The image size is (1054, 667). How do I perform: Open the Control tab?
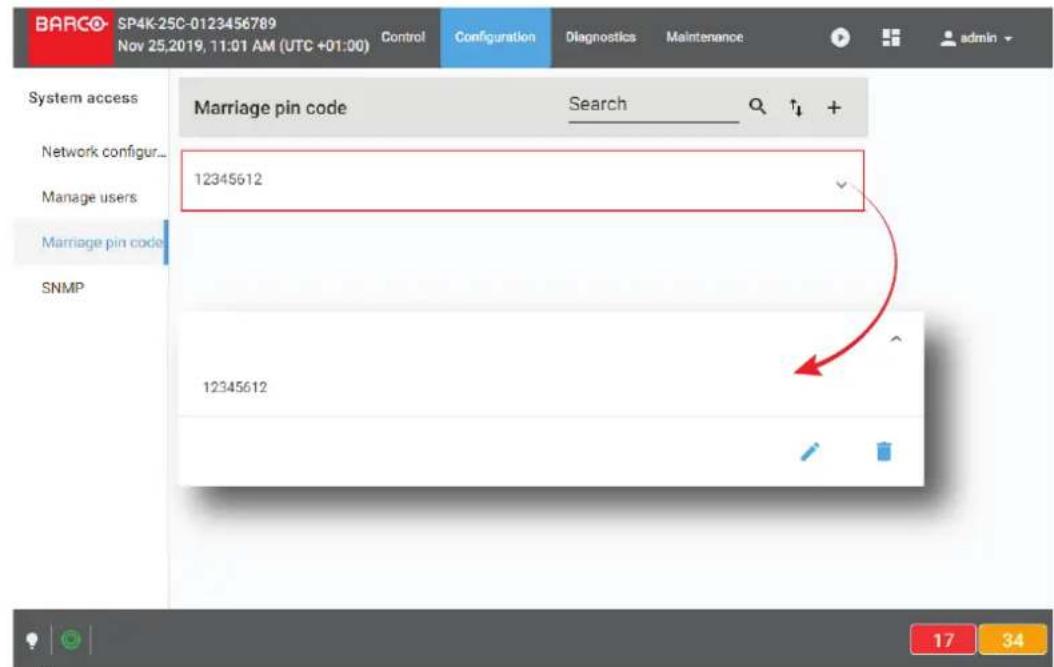pyautogui.click(x=403, y=37)
